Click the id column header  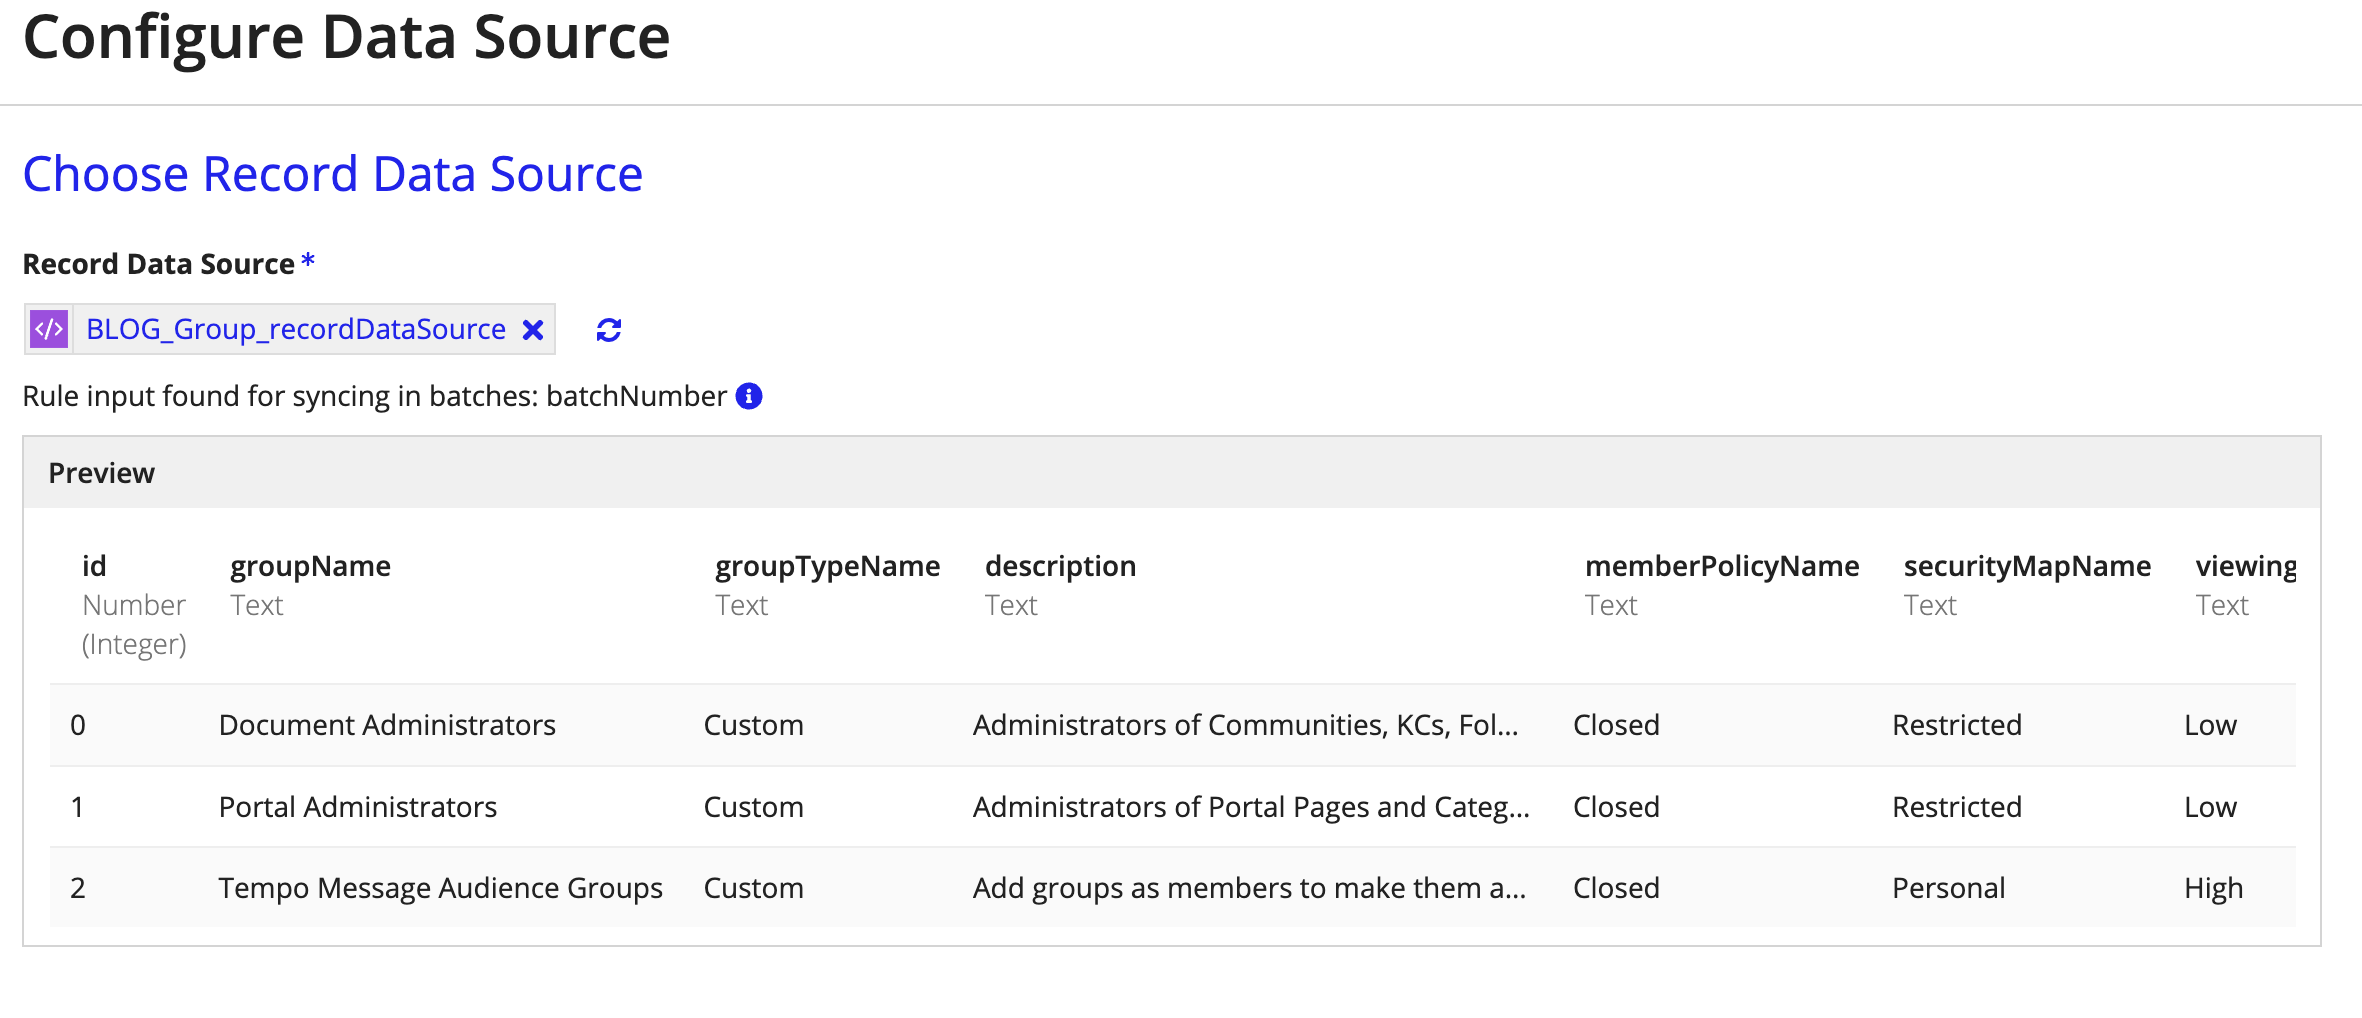pos(94,566)
